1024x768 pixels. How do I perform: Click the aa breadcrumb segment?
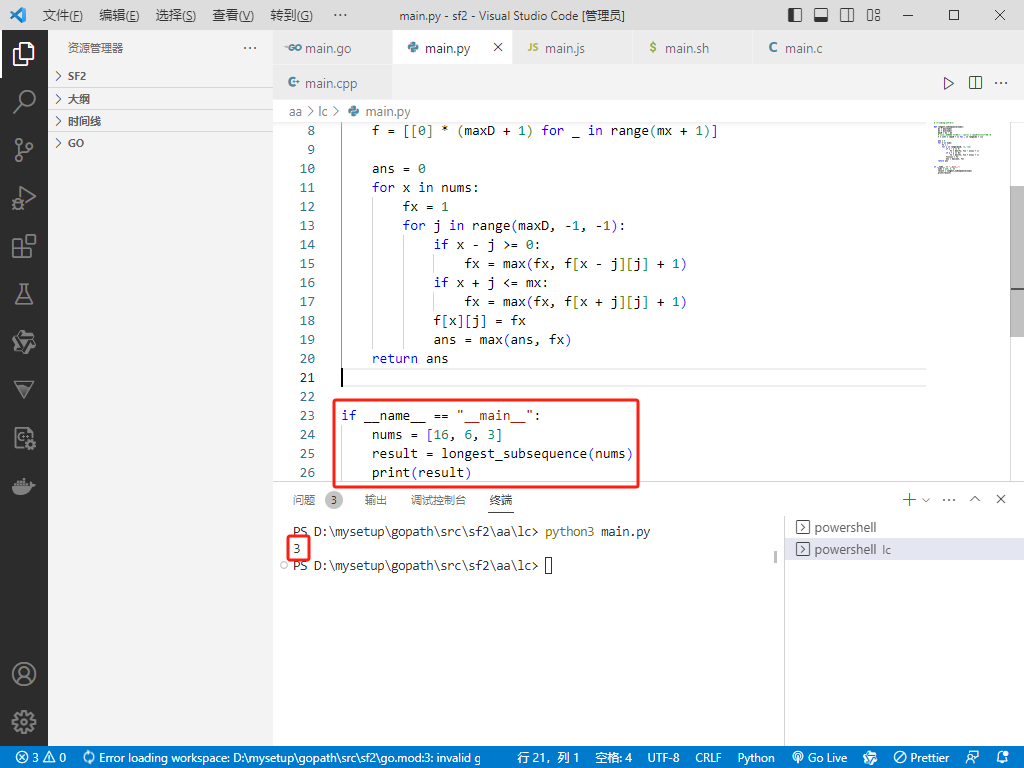tap(295, 112)
